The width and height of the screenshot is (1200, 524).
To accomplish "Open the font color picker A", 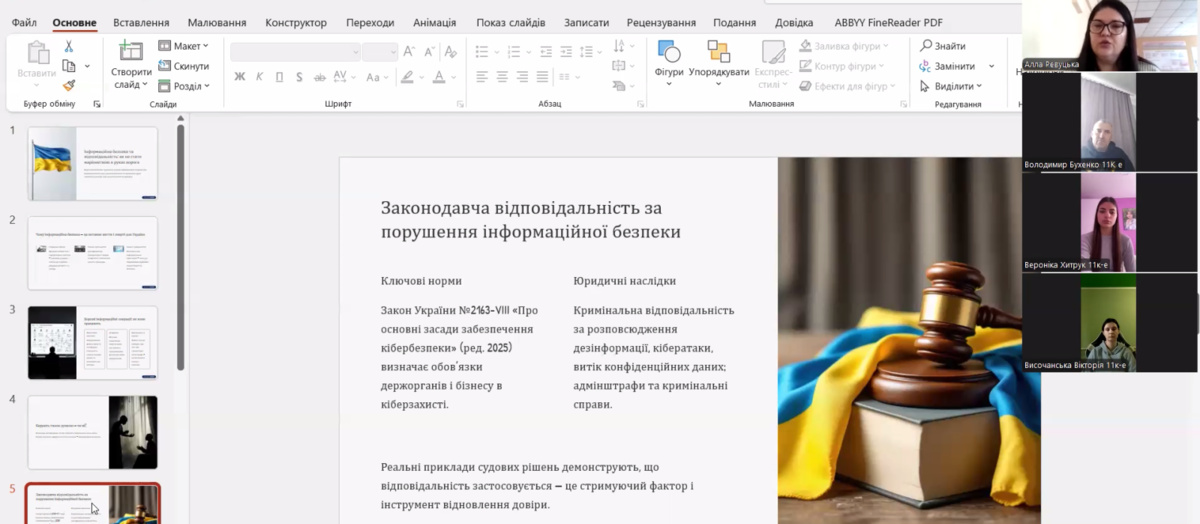I will coord(438,77).
